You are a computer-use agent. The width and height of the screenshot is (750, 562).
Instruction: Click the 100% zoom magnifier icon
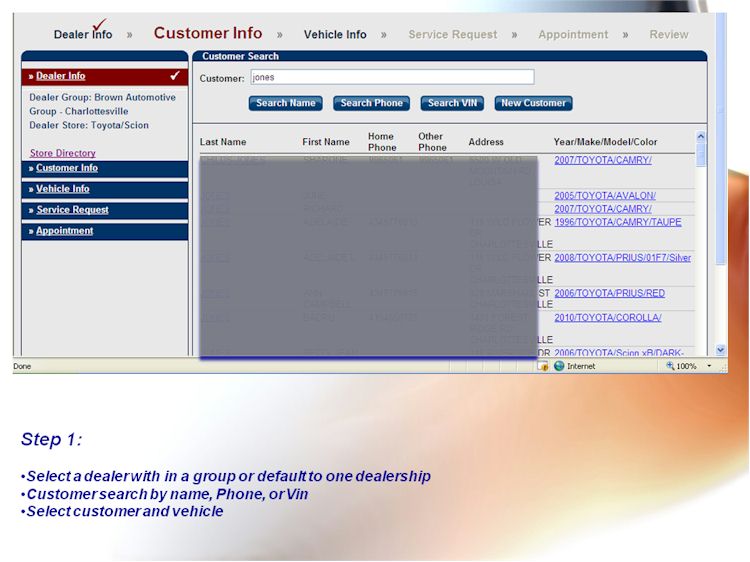(671, 366)
